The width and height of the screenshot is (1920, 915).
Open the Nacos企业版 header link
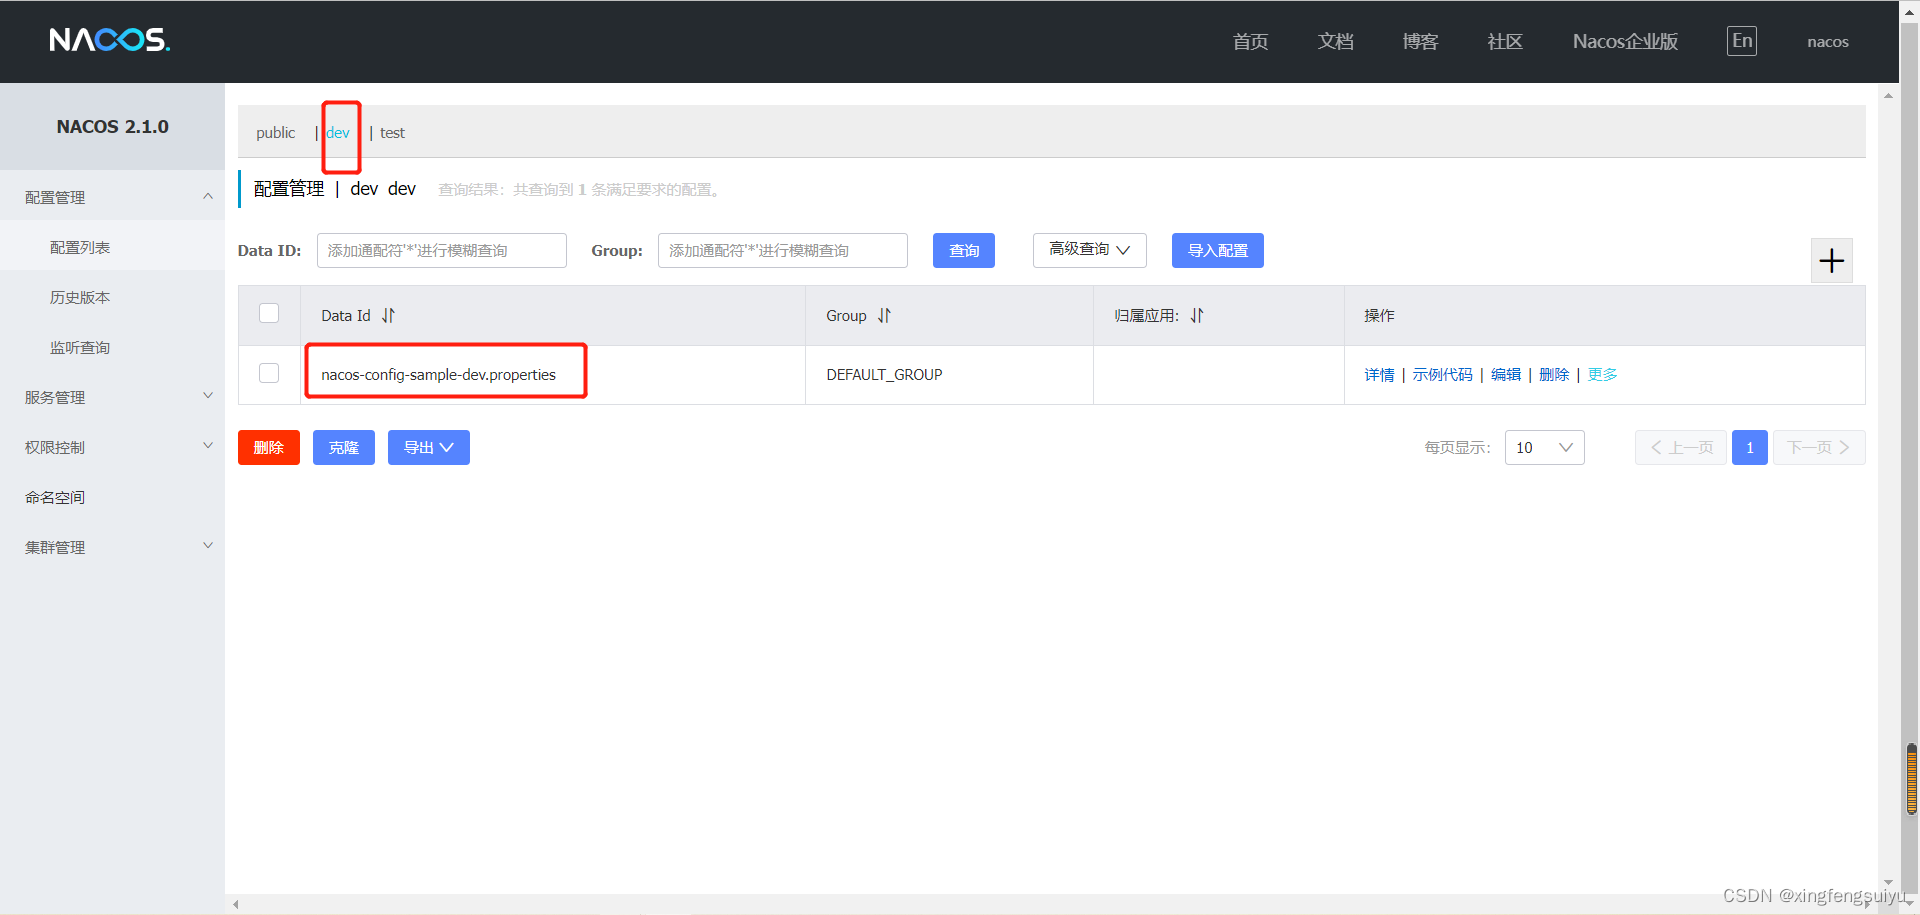point(1625,41)
